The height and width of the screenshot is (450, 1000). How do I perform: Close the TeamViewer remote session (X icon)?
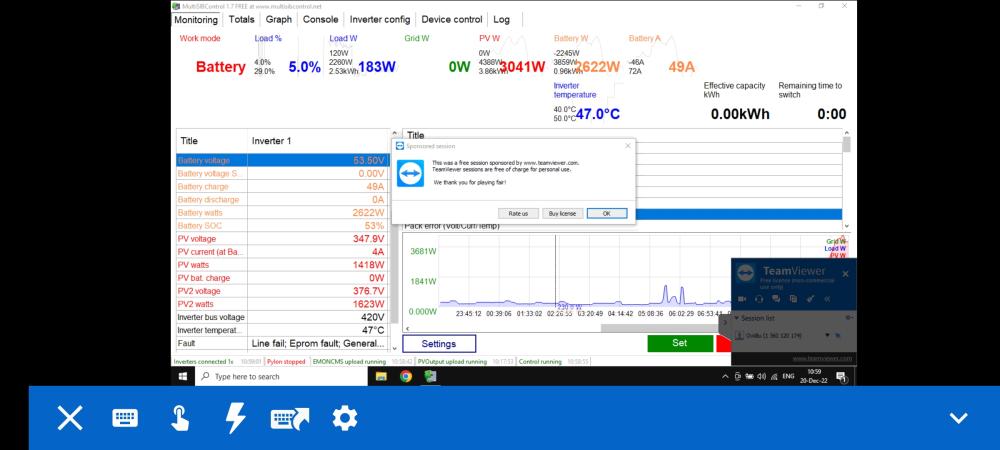[x=70, y=419]
